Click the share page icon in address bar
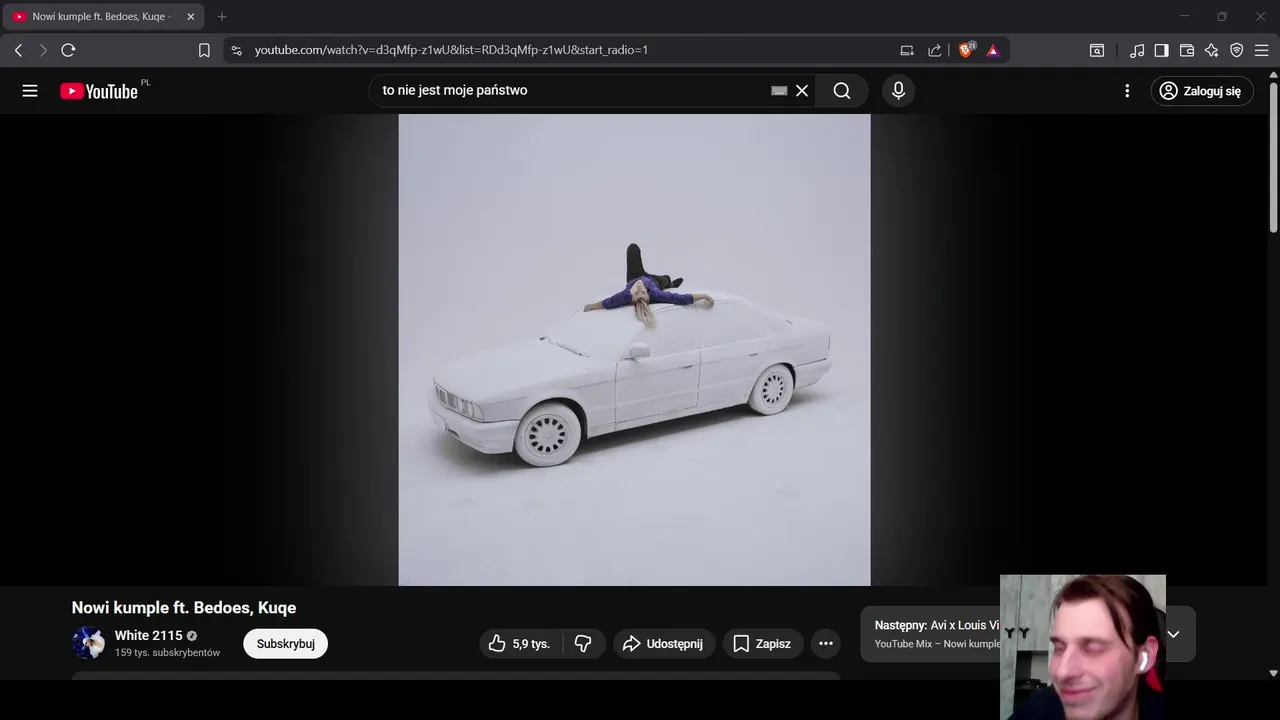 pos(935,50)
